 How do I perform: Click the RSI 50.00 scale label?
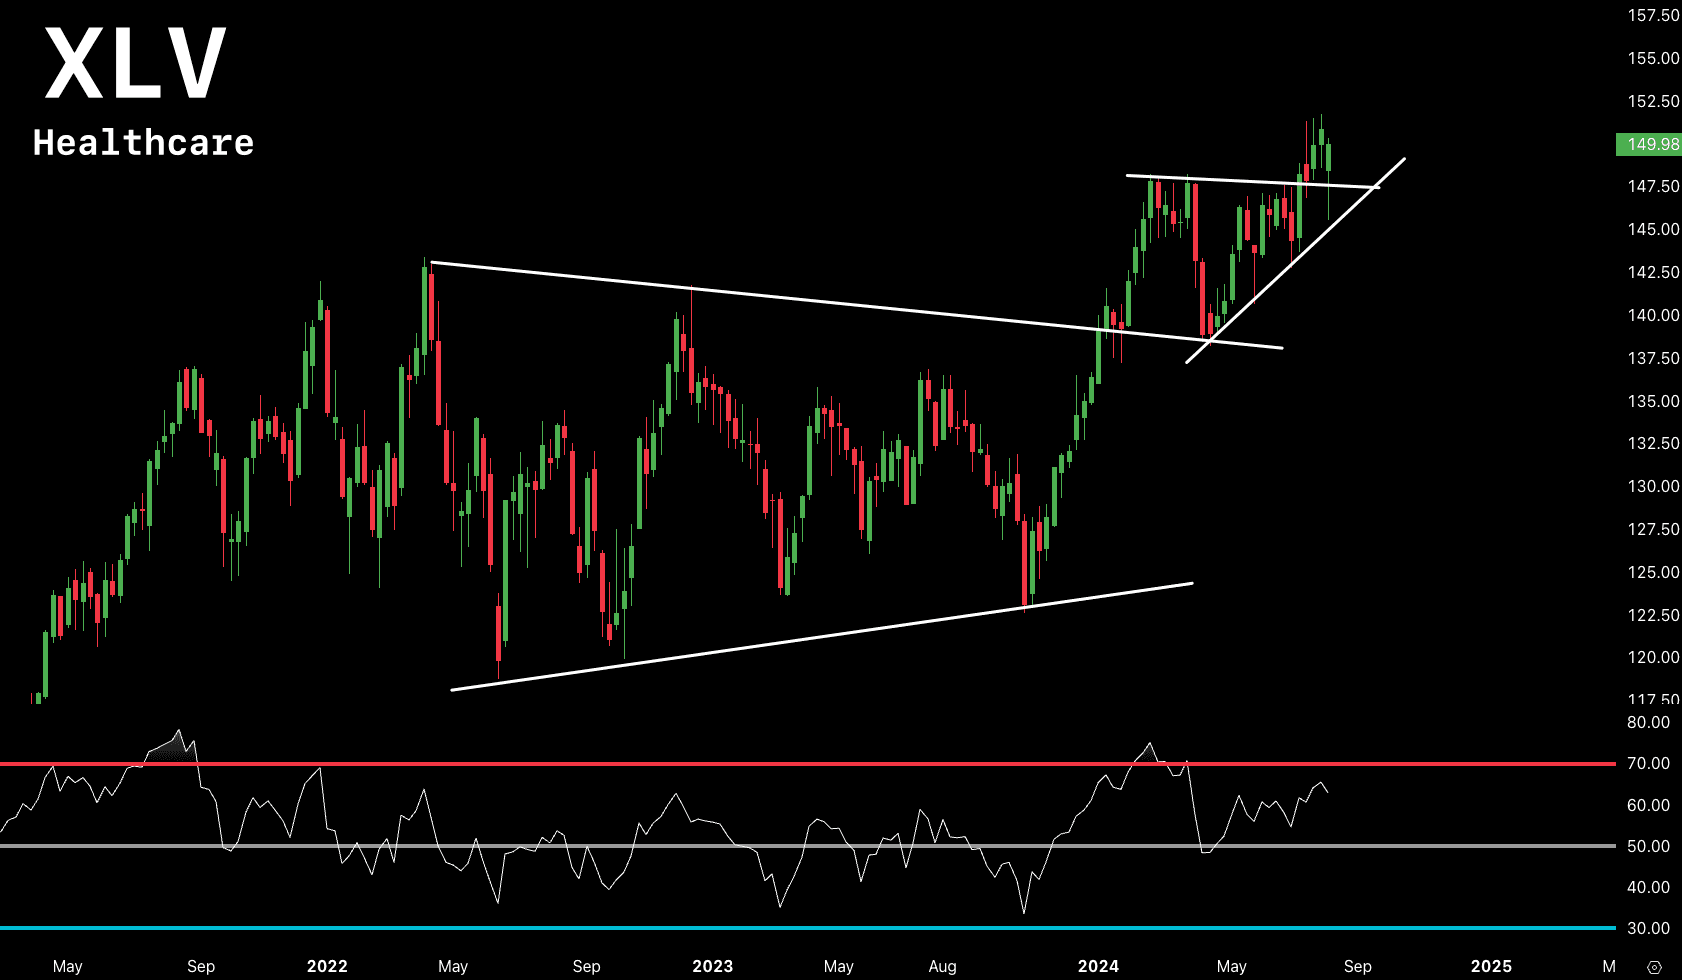[1648, 846]
